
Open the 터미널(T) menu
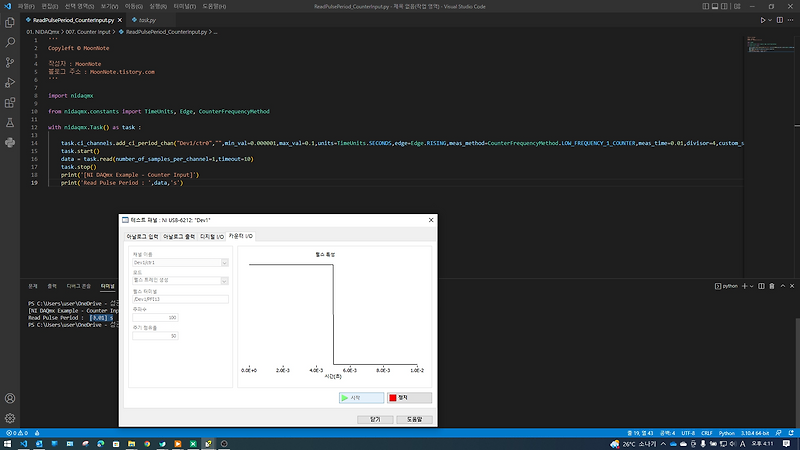184,6
